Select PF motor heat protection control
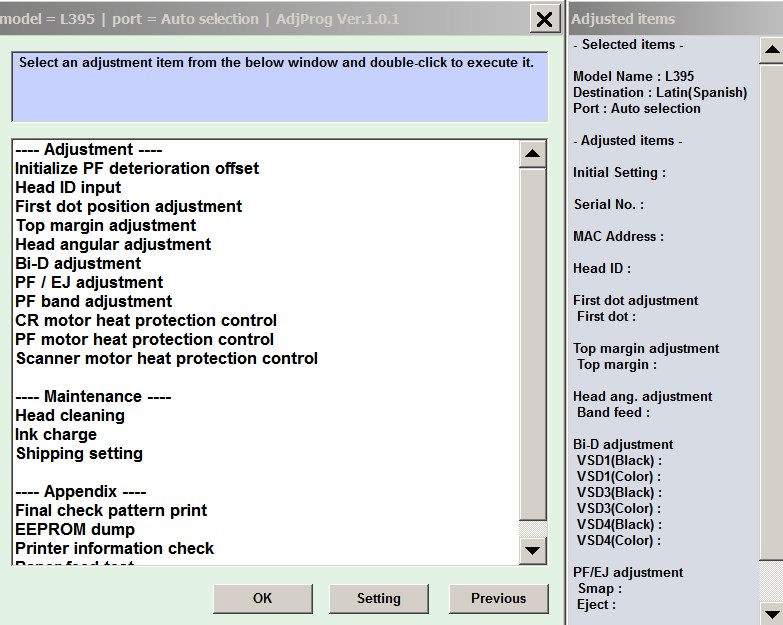The height and width of the screenshot is (625, 783). (x=144, y=339)
